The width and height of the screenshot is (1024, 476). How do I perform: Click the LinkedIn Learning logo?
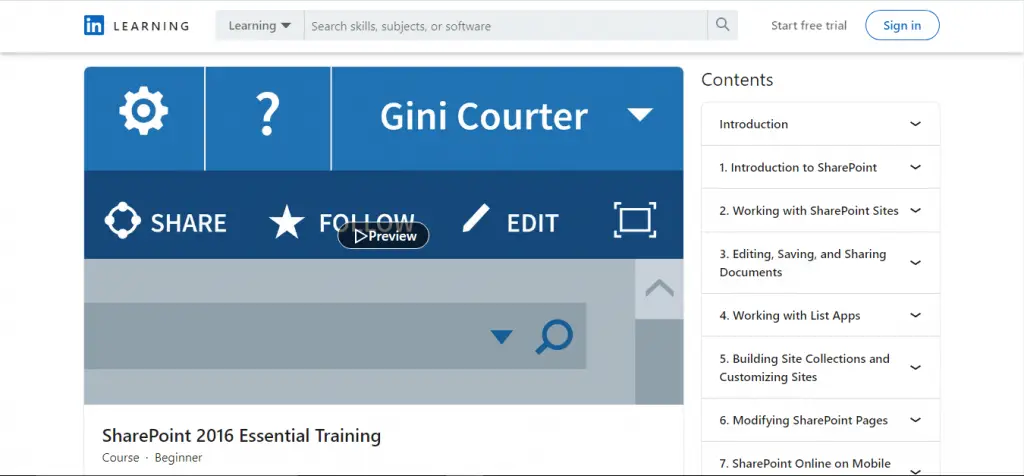(x=136, y=26)
